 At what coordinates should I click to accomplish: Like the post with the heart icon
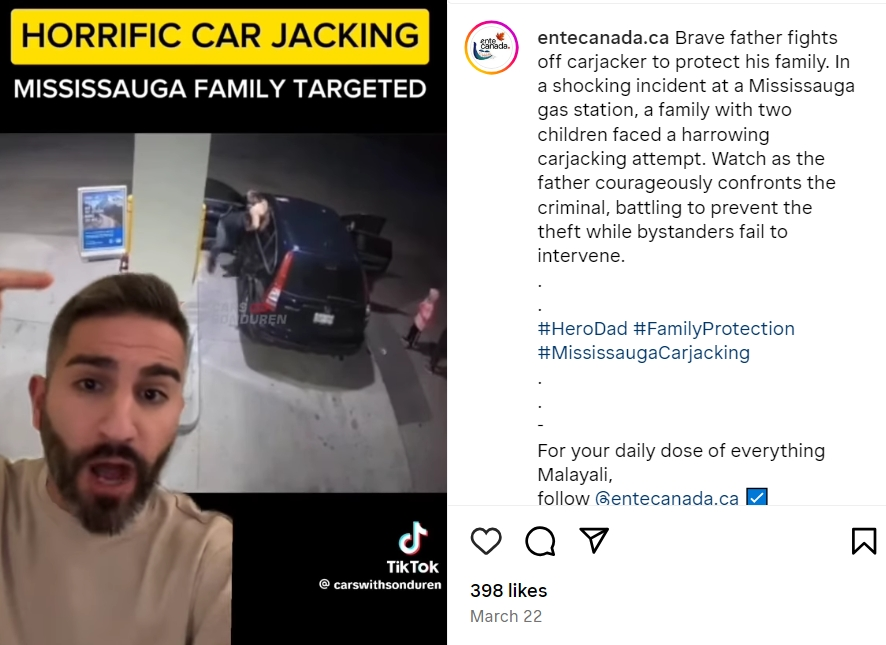point(486,541)
